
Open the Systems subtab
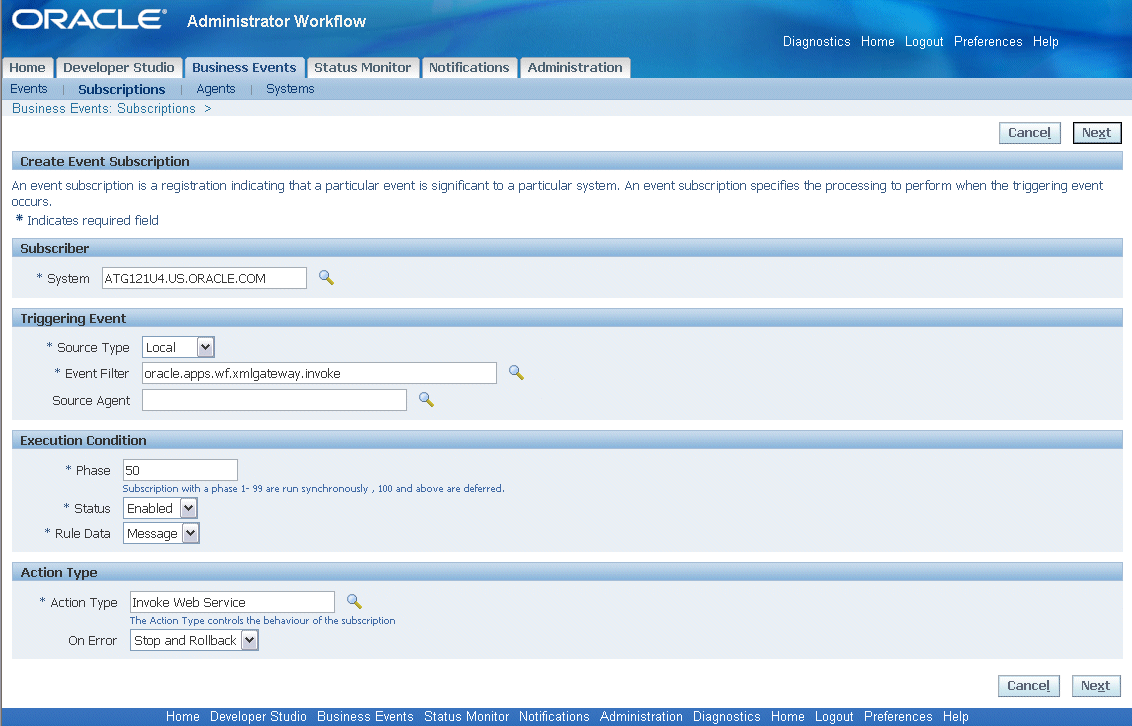tap(290, 89)
